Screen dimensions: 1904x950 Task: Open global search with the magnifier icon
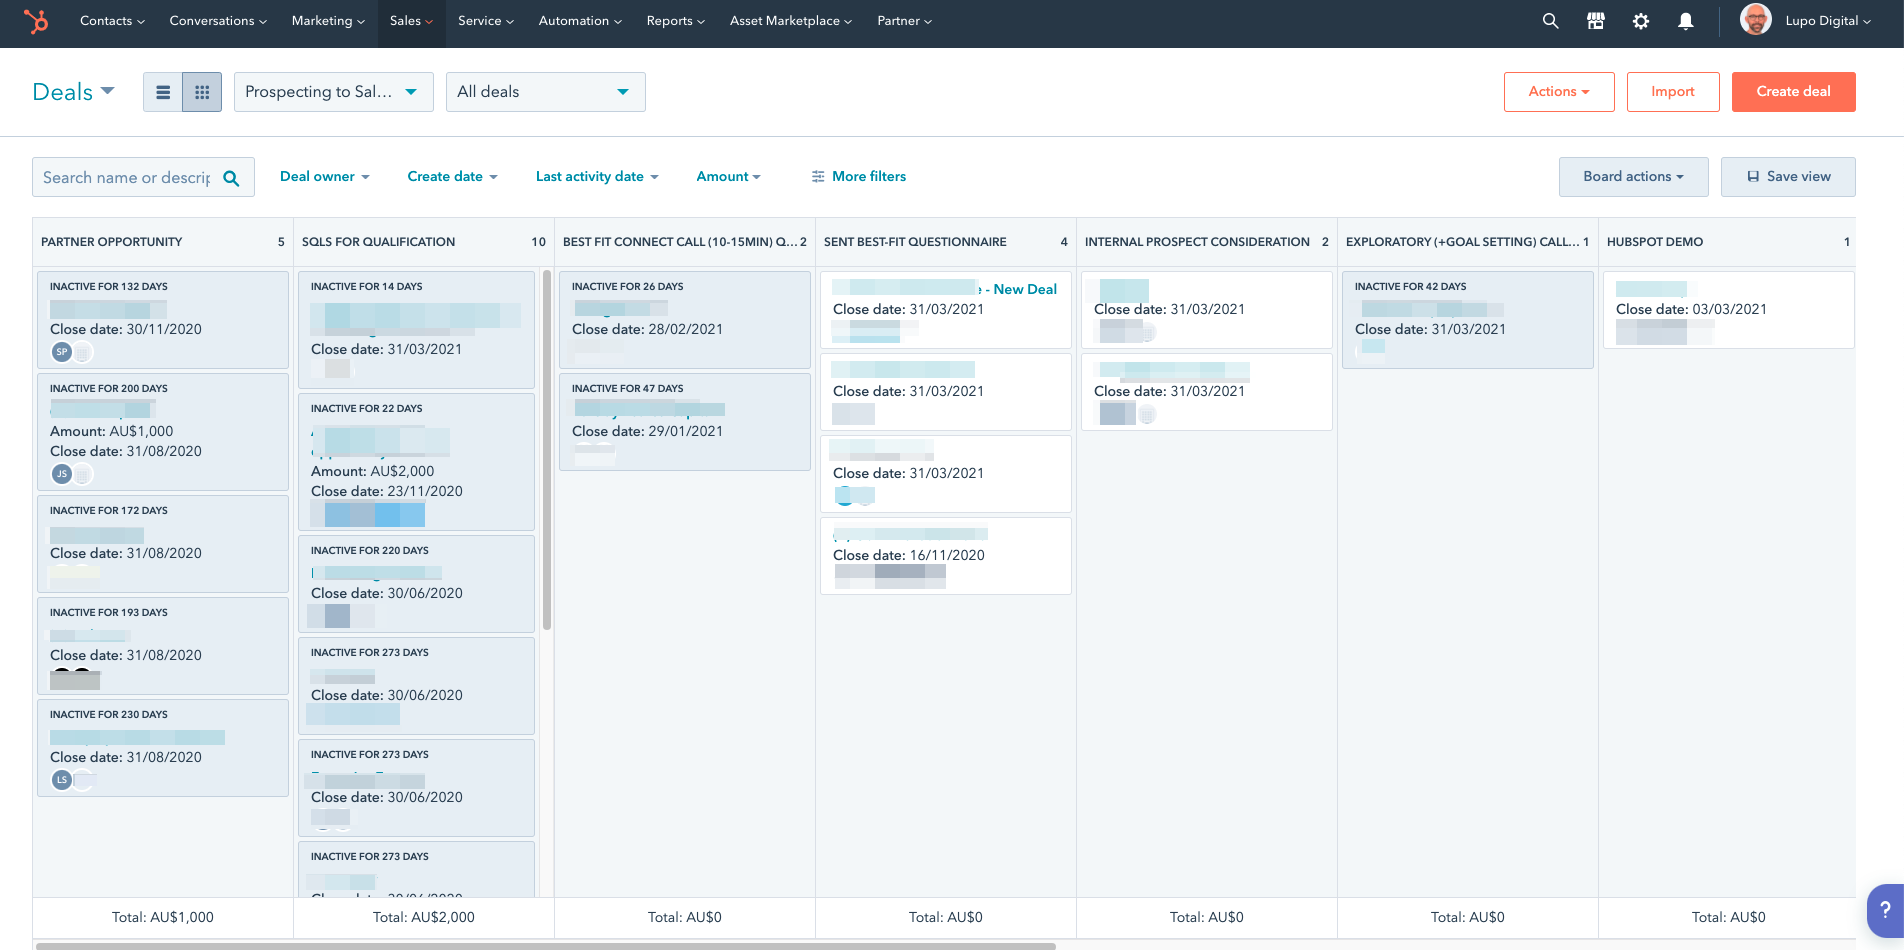pos(1550,20)
